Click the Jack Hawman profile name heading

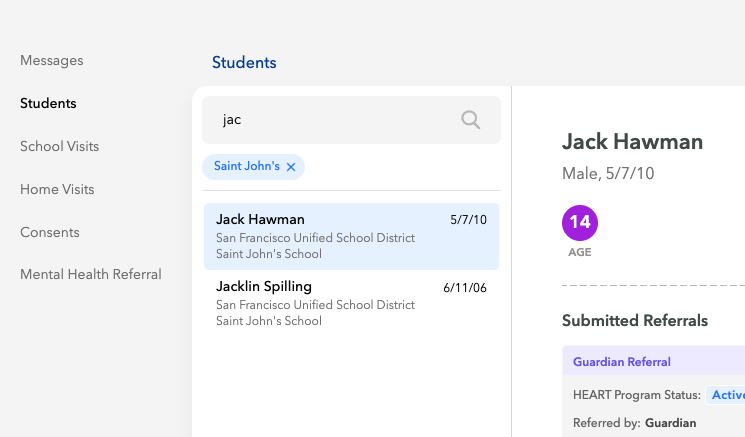tap(632, 142)
